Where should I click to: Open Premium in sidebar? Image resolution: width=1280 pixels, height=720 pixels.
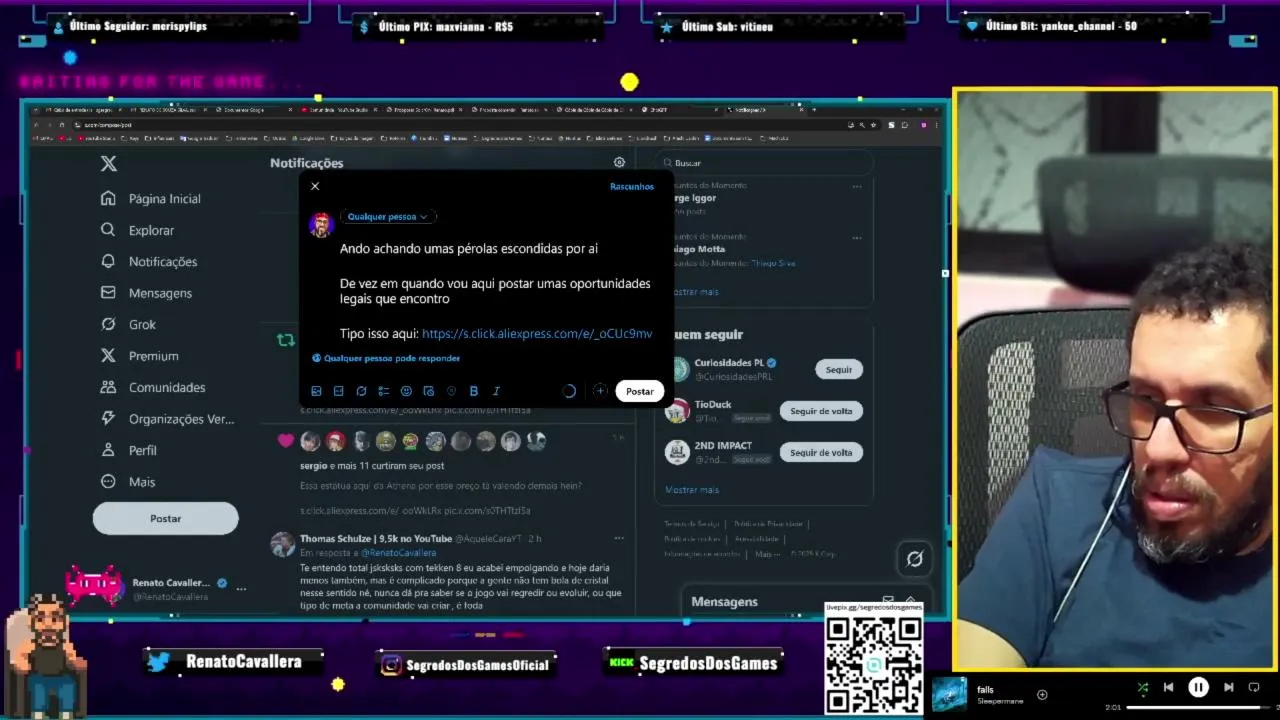(x=139, y=356)
